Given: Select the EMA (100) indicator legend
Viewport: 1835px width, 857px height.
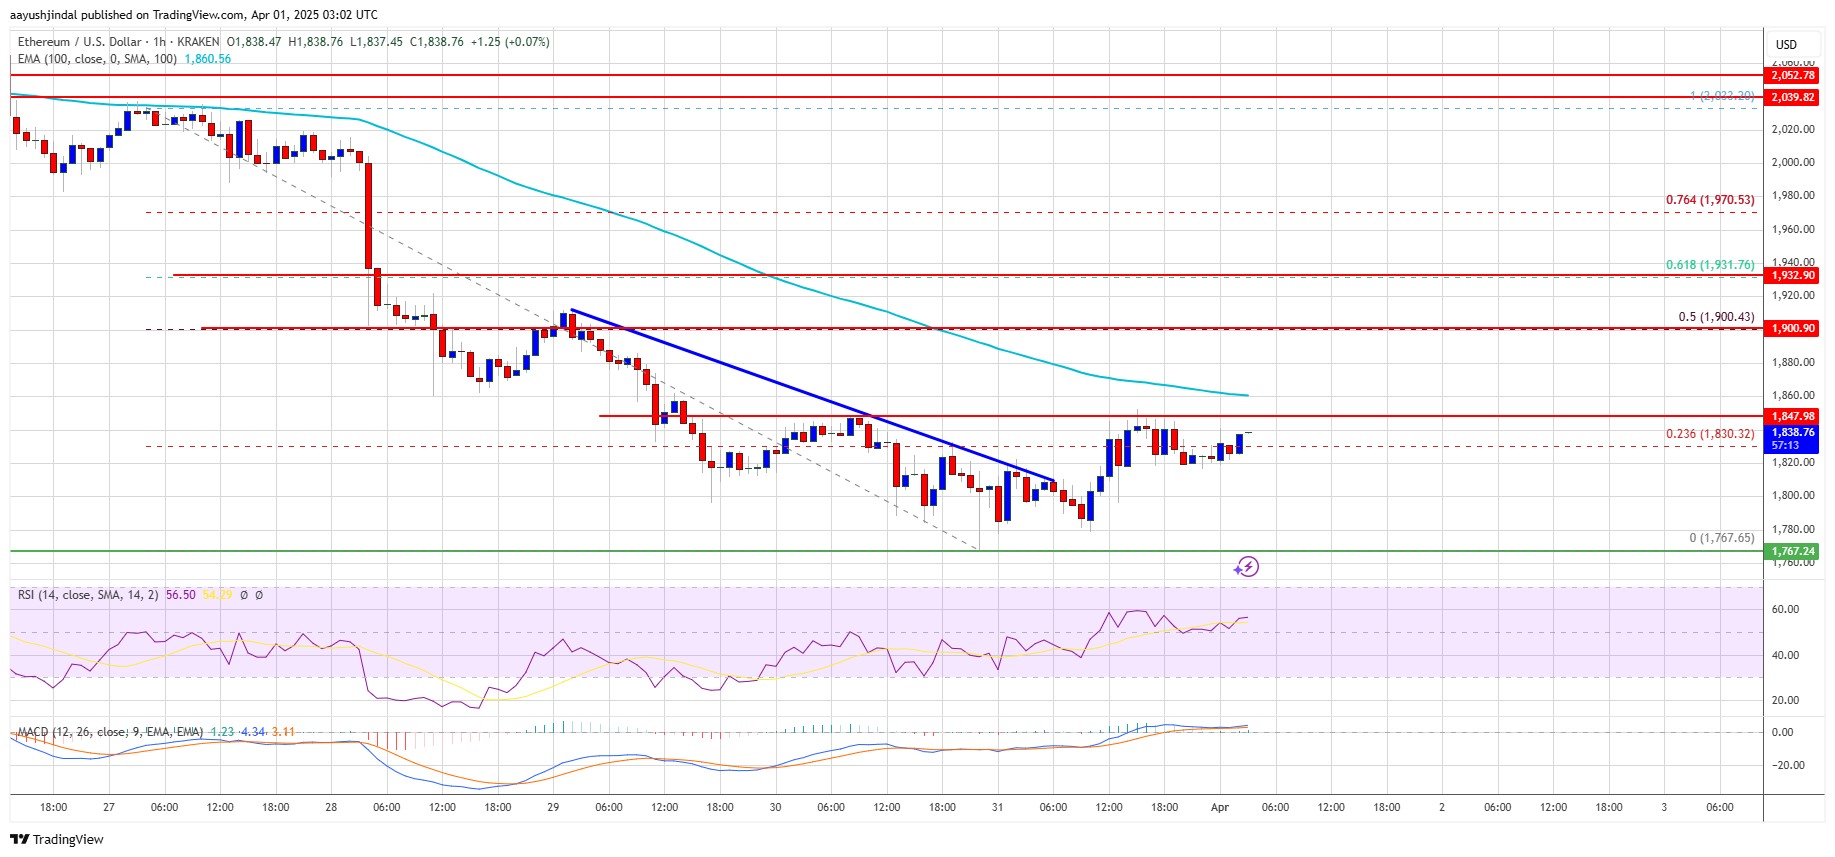Looking at the screenshot, I should click(x=96, y=59).
